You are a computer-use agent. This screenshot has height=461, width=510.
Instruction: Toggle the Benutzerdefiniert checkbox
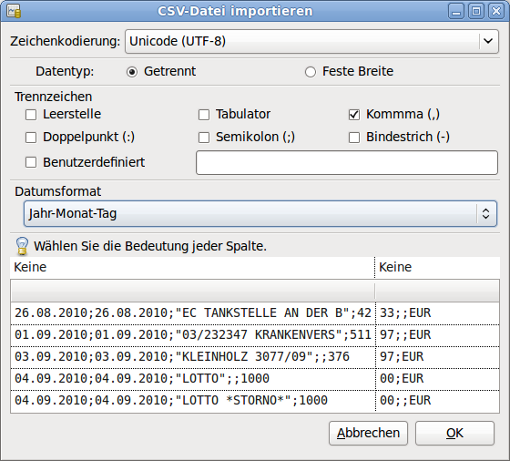pos(31,163)
